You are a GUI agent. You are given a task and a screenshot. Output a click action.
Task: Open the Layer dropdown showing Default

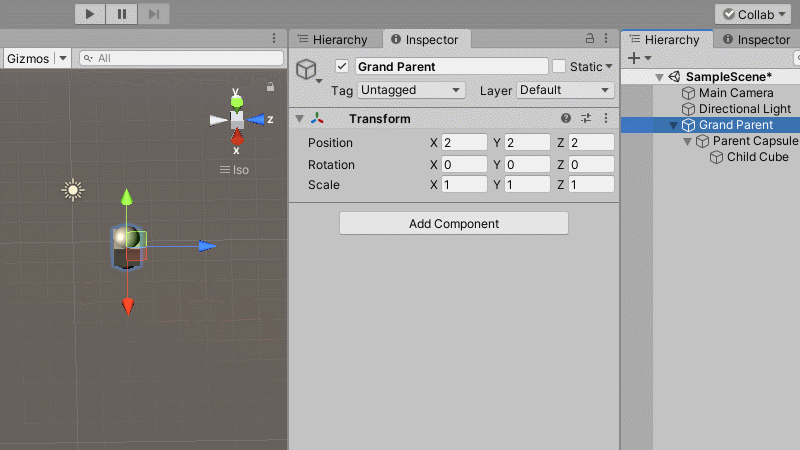pos(565,90)
